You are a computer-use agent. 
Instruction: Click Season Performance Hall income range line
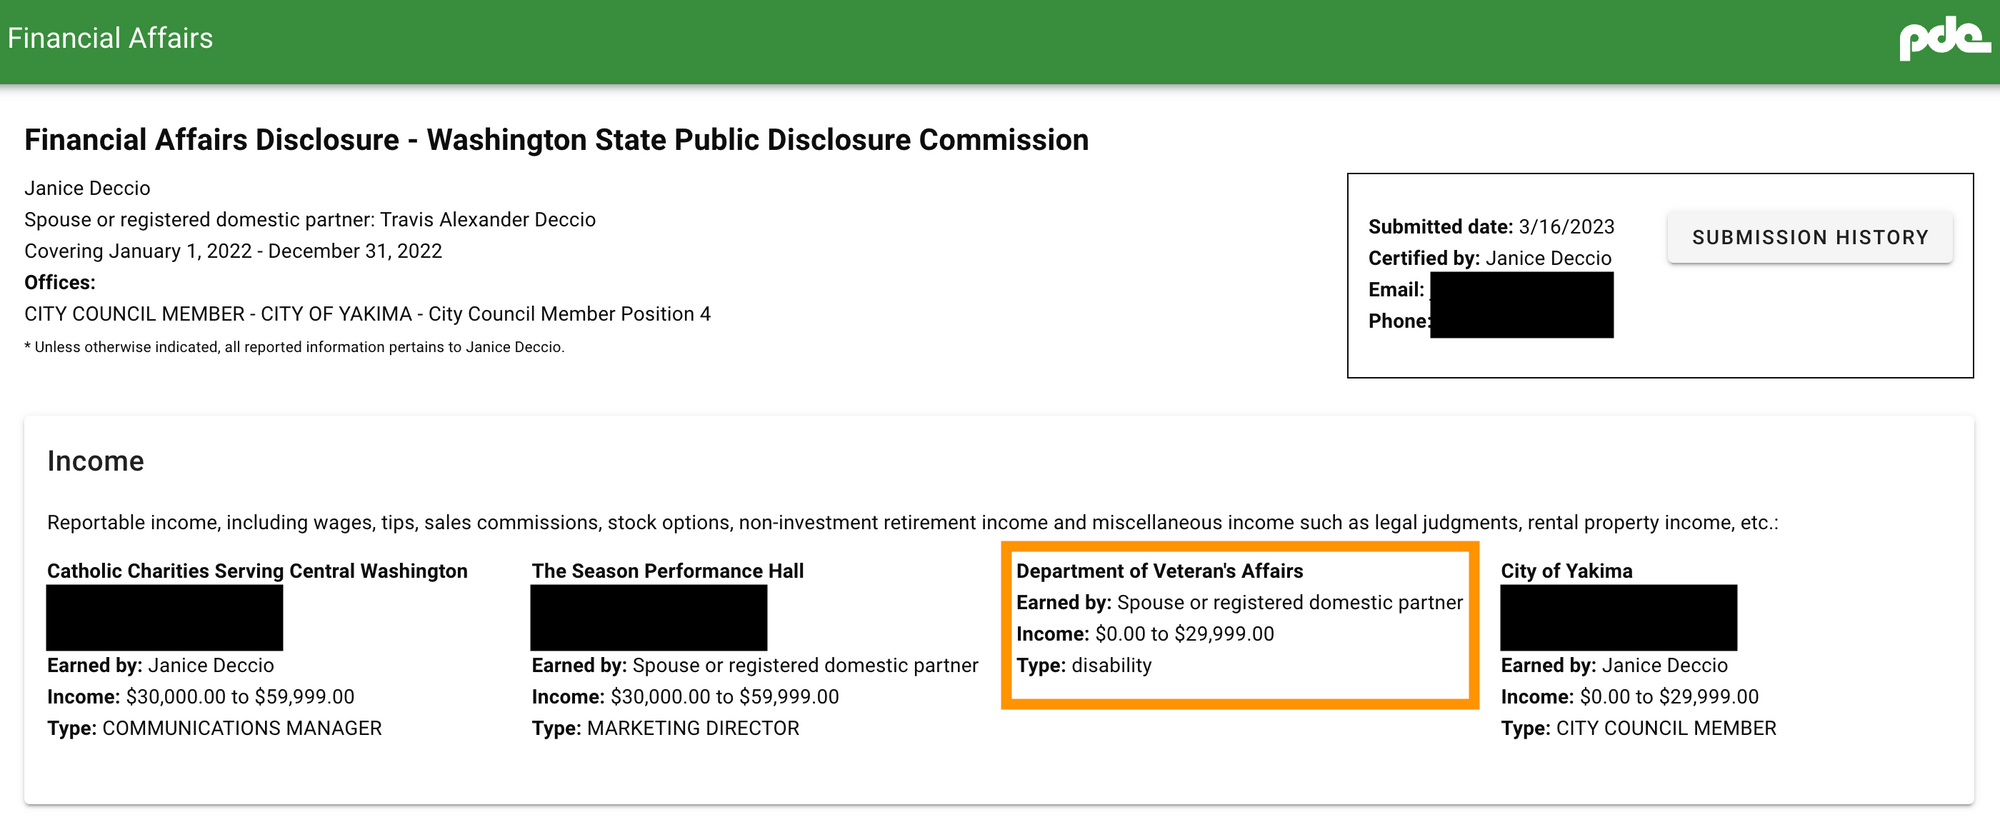click(685, 697)
